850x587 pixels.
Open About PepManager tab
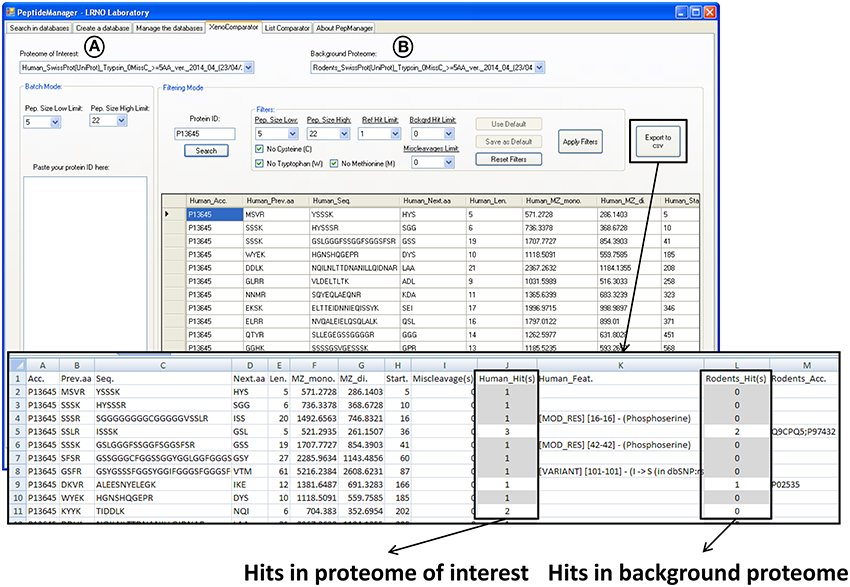click(x=344, y=28)
